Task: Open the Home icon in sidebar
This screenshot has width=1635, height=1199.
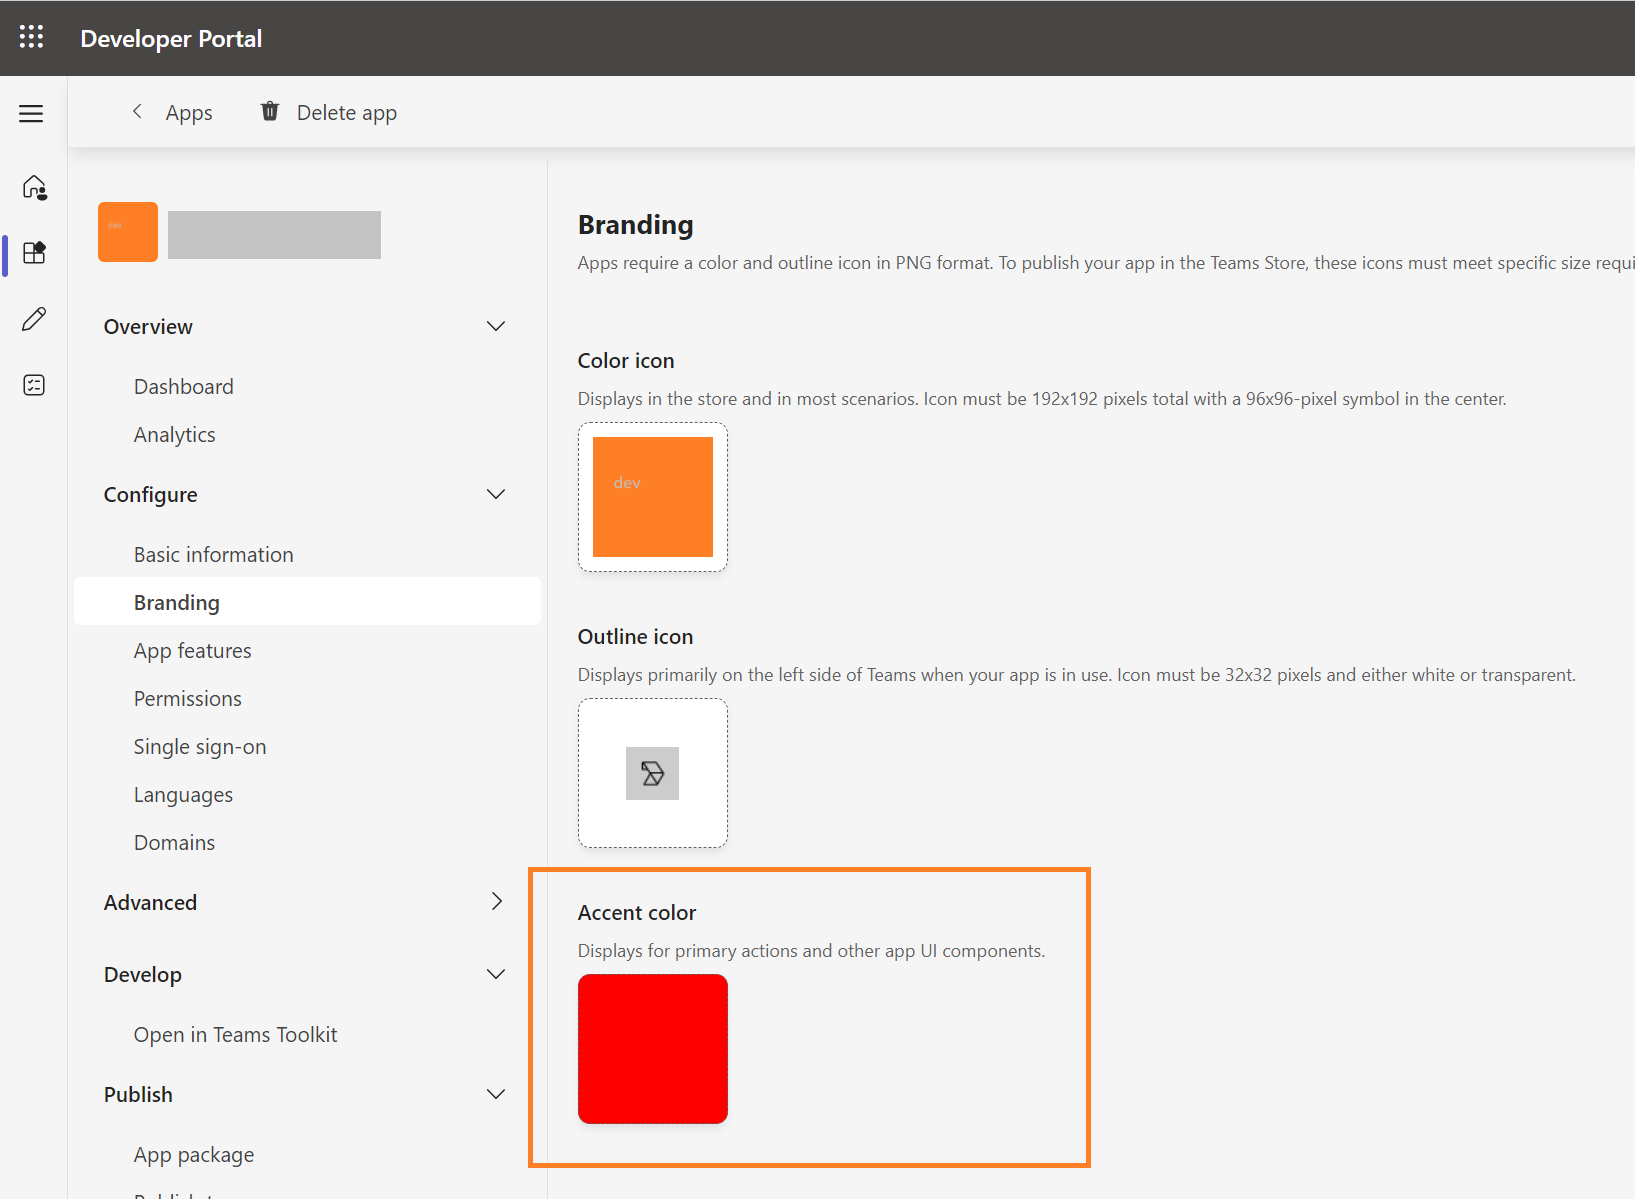Action: 34,188
